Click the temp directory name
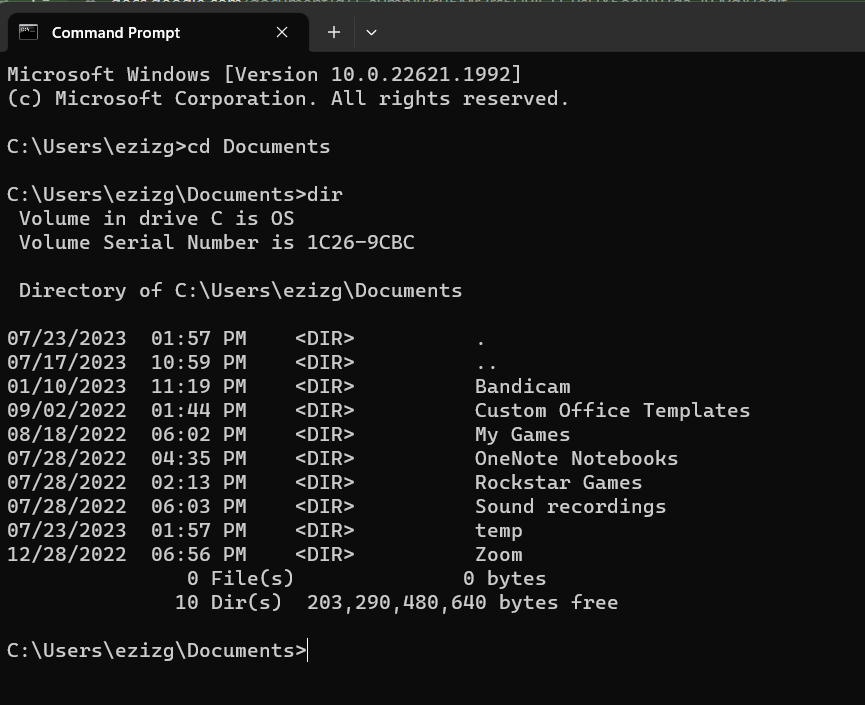865x705 pixels. pyautogui.click(x=498, y=531)
